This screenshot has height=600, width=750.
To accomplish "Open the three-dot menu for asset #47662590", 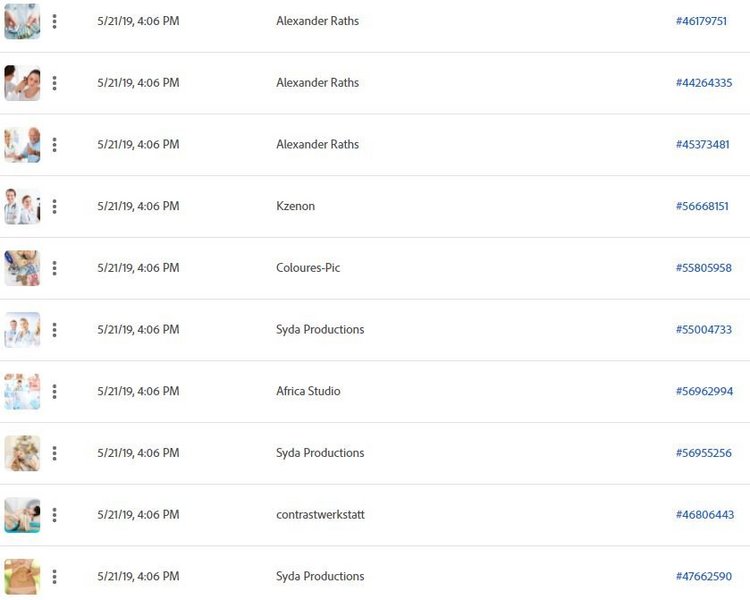I will [55, 577].
